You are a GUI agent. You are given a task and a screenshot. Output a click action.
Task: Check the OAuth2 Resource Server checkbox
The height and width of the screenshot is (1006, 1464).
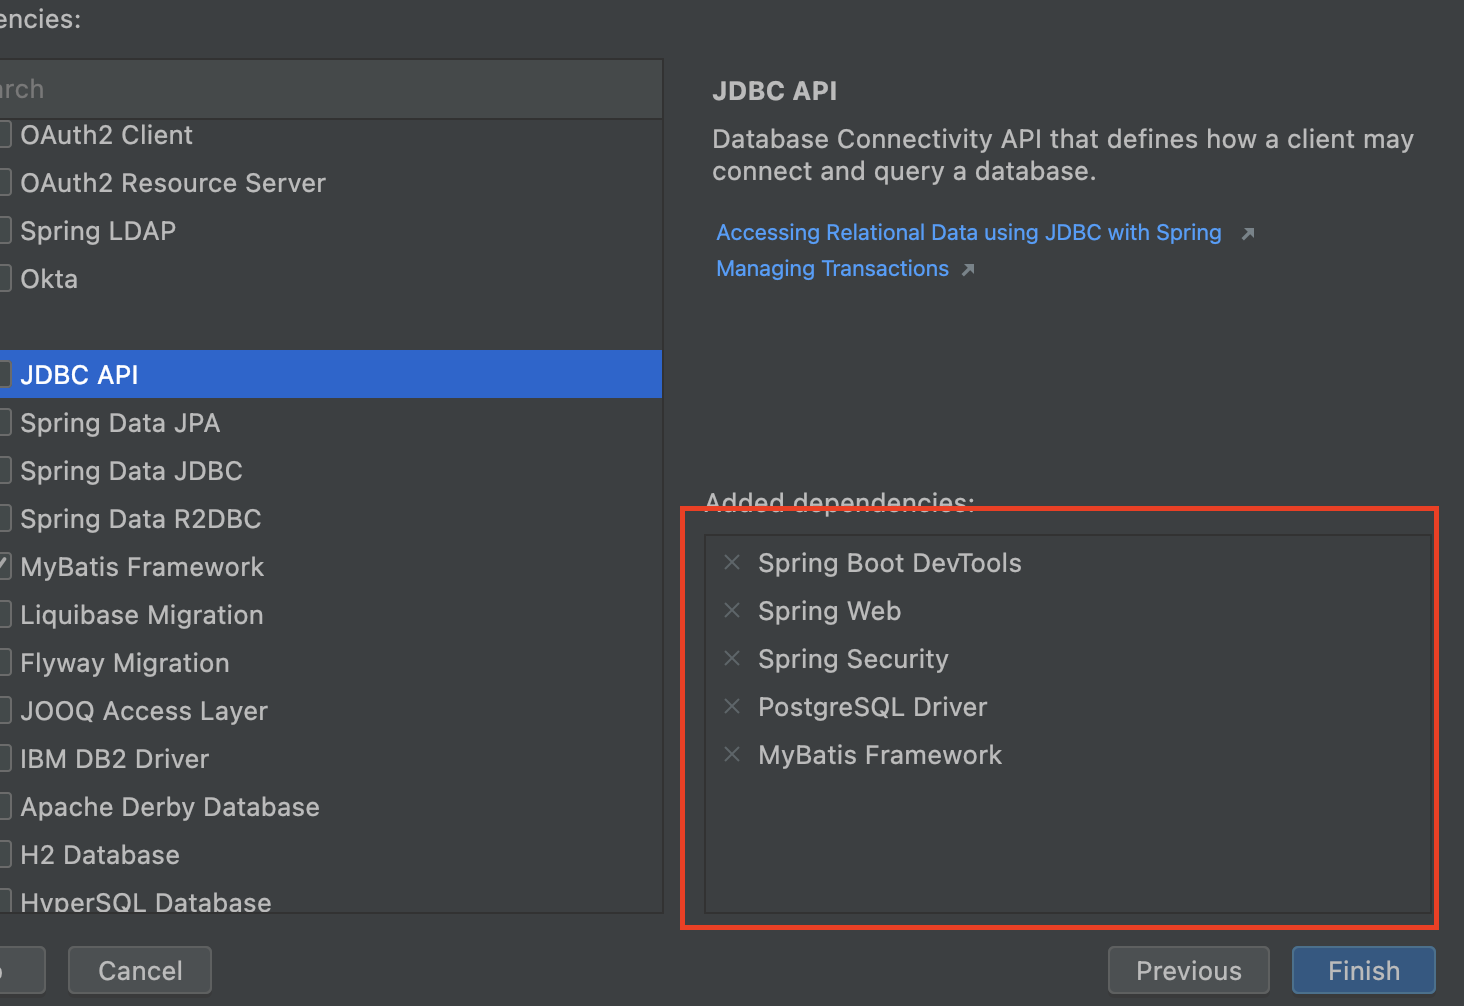tap(4, 183)
